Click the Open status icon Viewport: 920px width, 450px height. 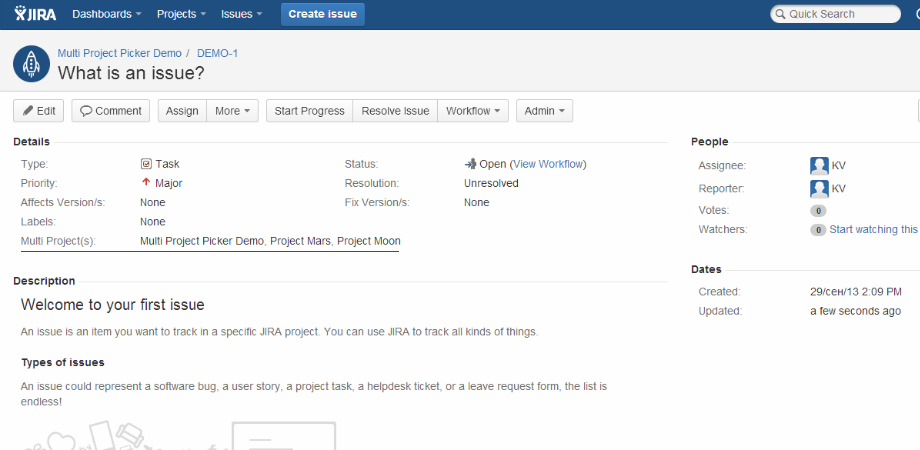(470, 164)
